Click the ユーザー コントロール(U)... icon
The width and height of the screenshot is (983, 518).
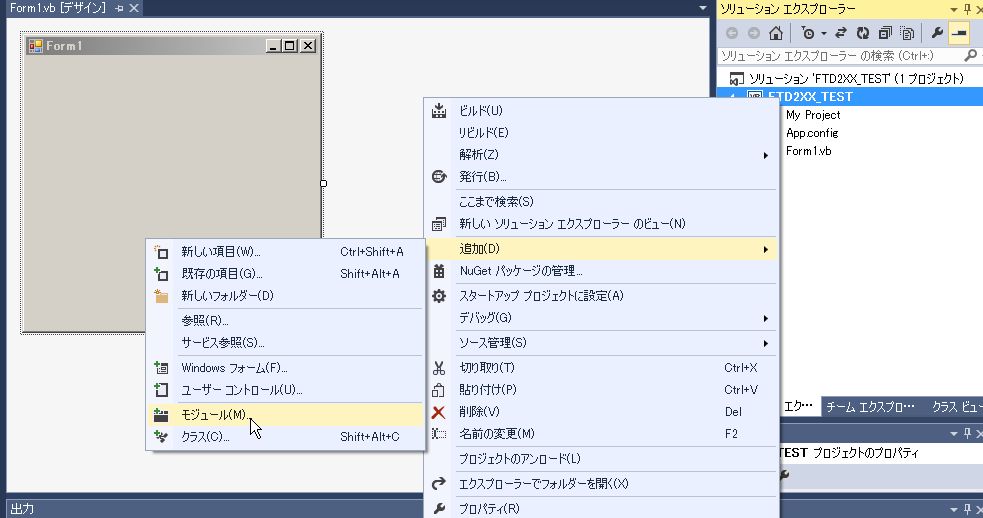[161, 390]
